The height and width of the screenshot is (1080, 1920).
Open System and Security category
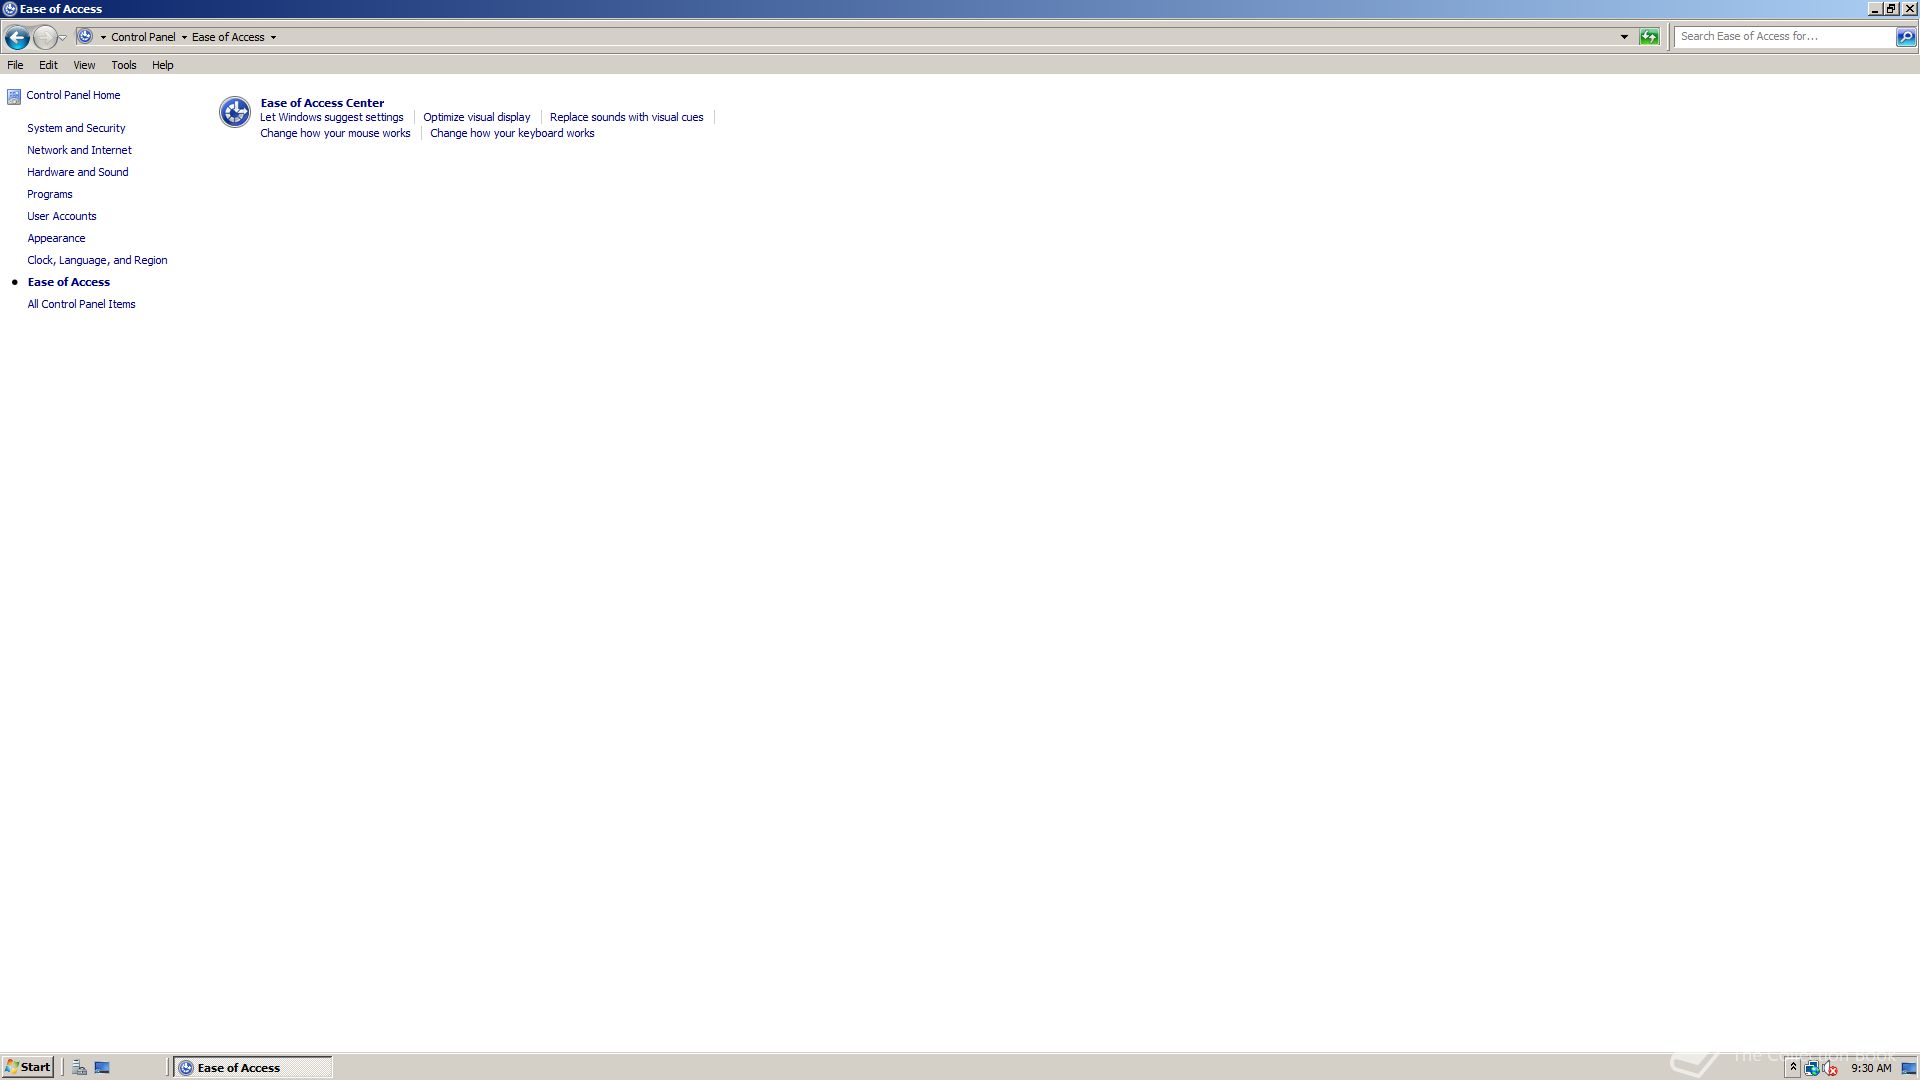tap(76, 128)
